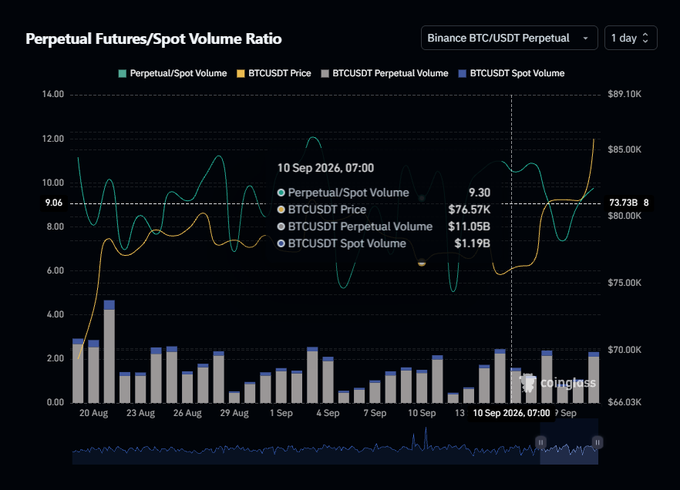Click the tooltip date '10 Sep 2026, 07:00'
Screen dimensions: 680x490
point(325,168)
